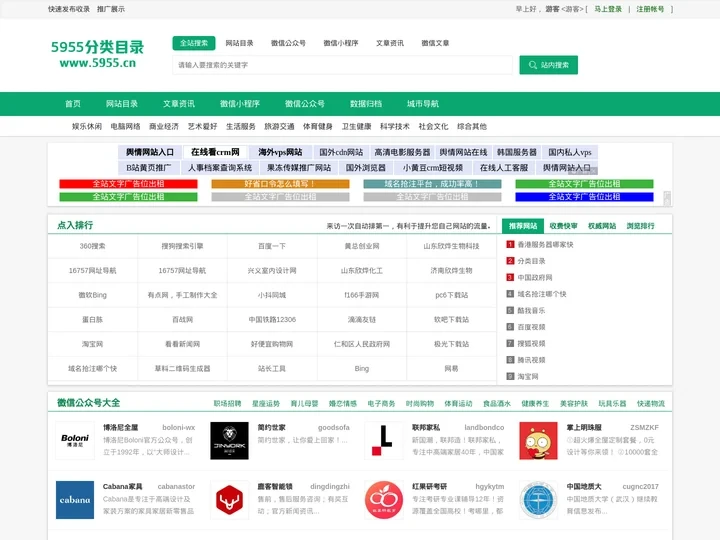Open the 卫生健康 category link

coord(356,126)
